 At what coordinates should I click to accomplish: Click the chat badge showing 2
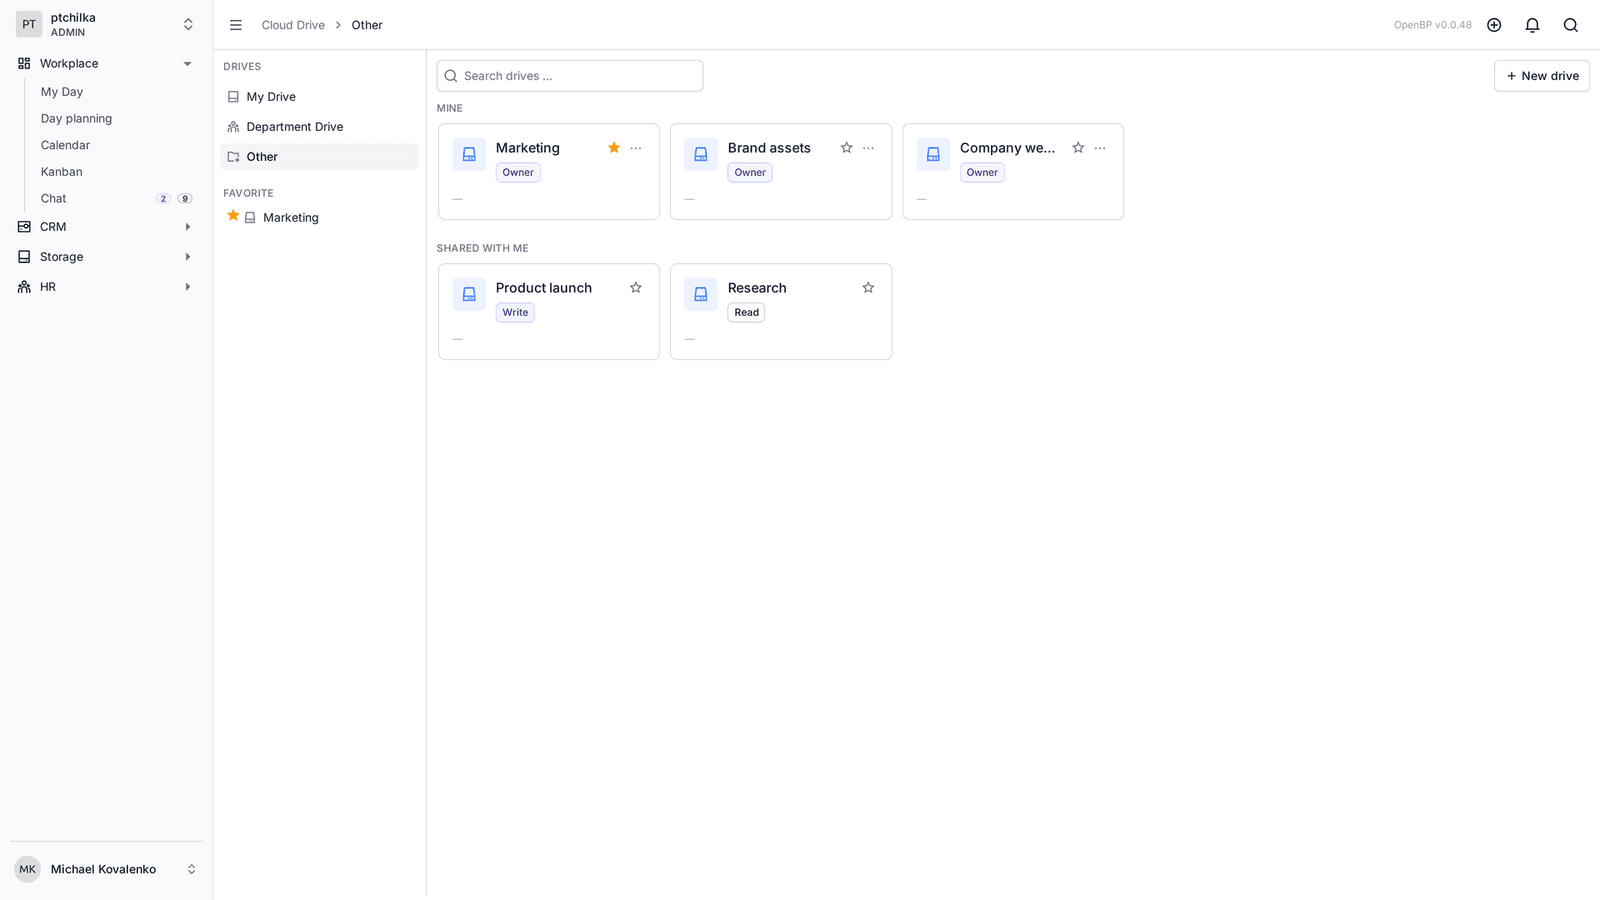163,199
